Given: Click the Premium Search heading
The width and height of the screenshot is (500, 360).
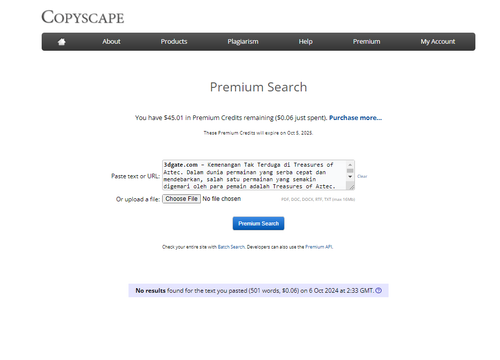Looking at the screenshot, I should (x=258, y=87).
